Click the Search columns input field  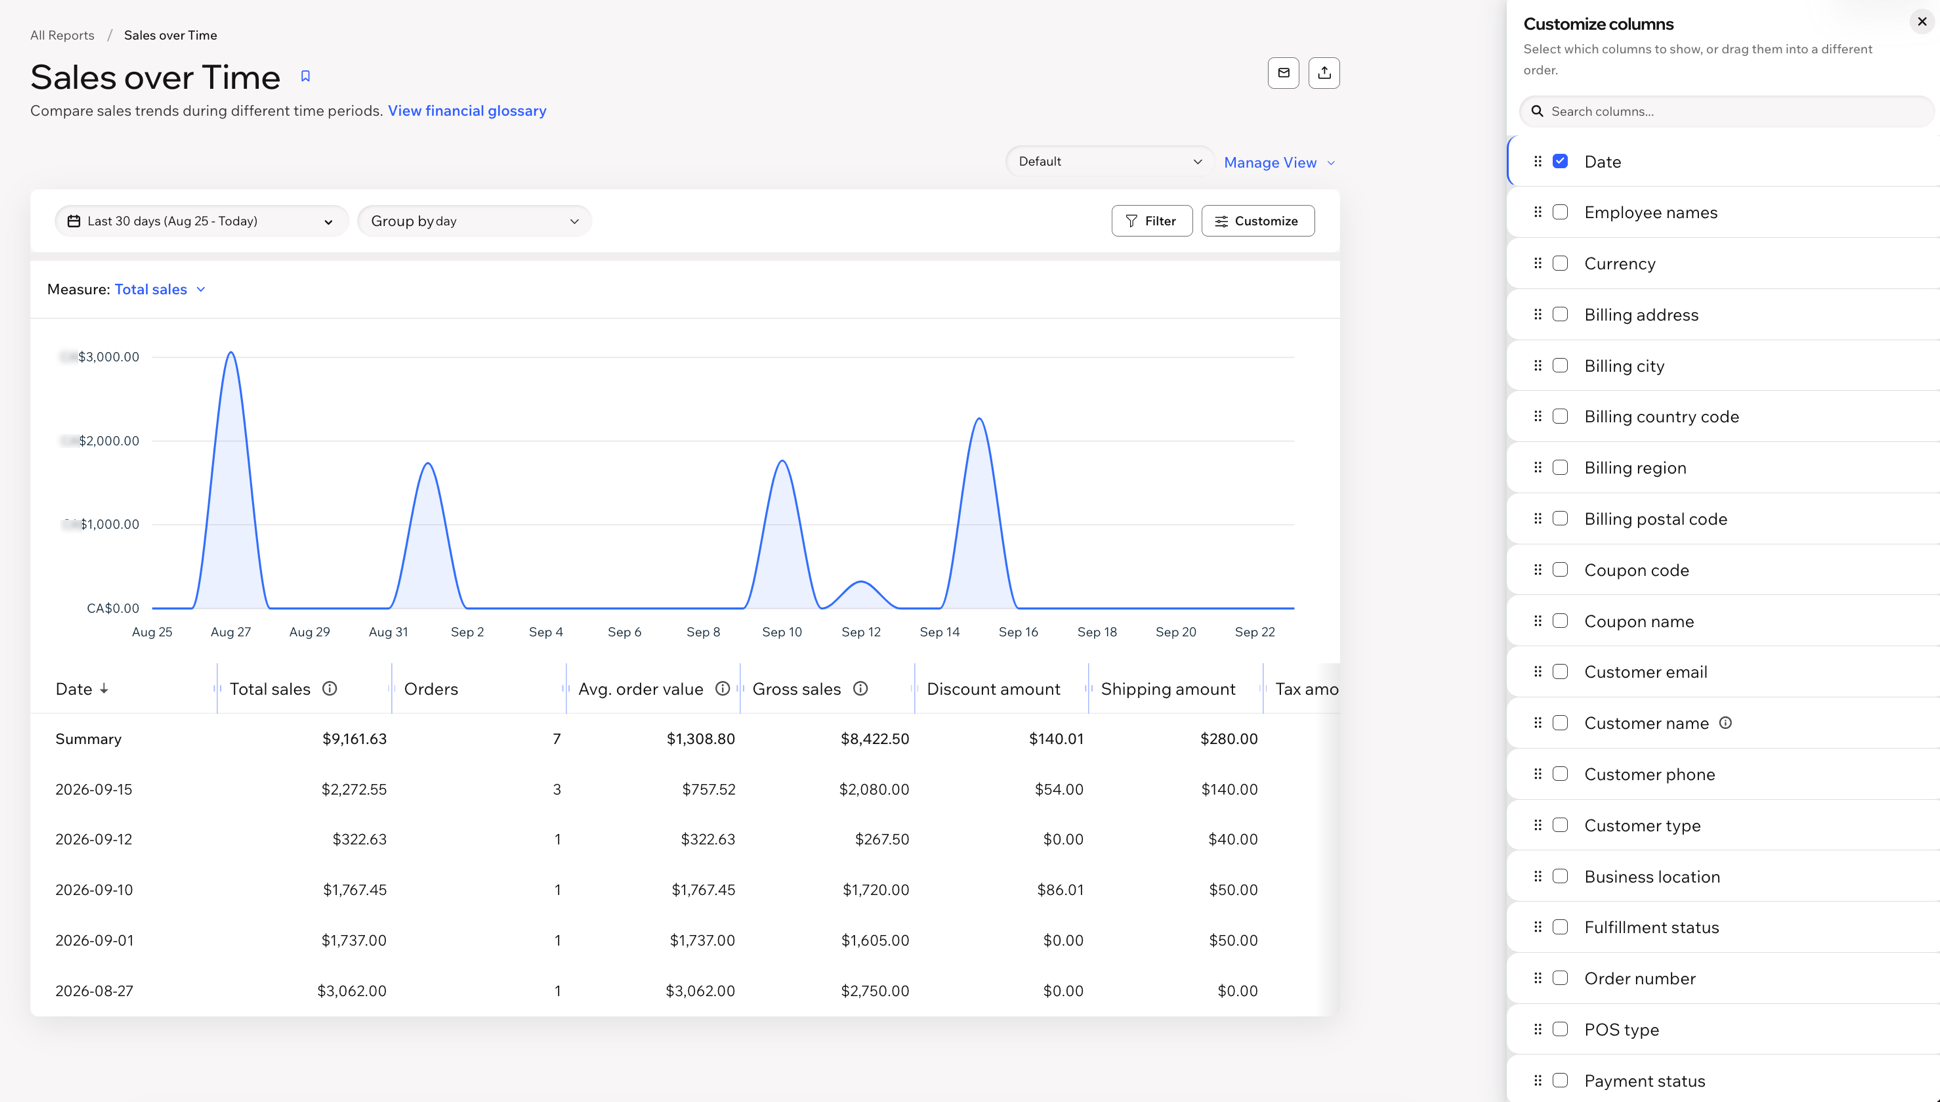(1726, 111)
